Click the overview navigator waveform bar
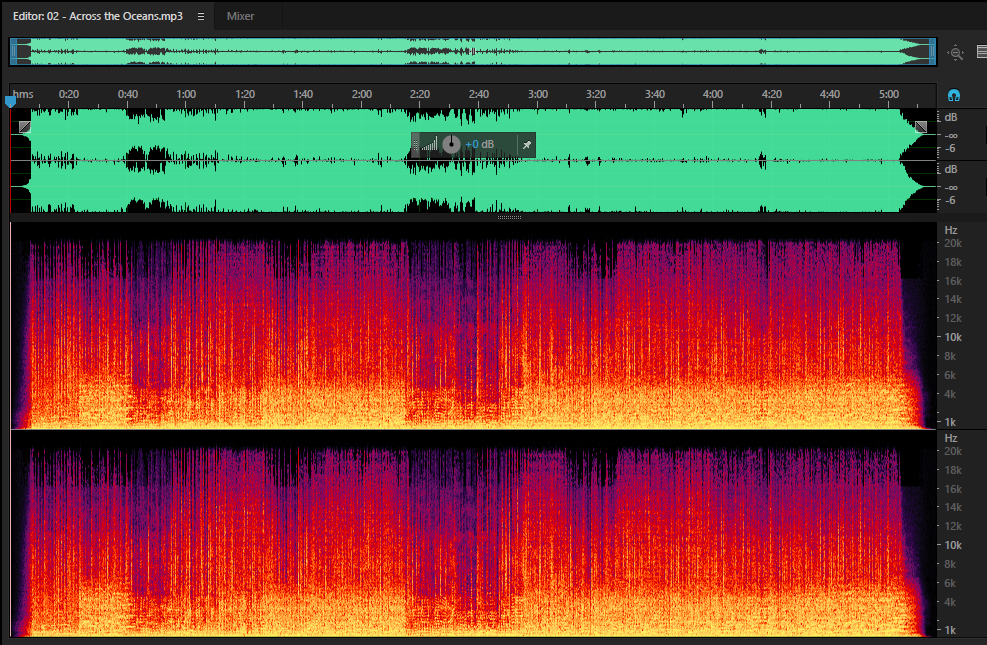This screenshot has height=645, width=987. (473, 52)
